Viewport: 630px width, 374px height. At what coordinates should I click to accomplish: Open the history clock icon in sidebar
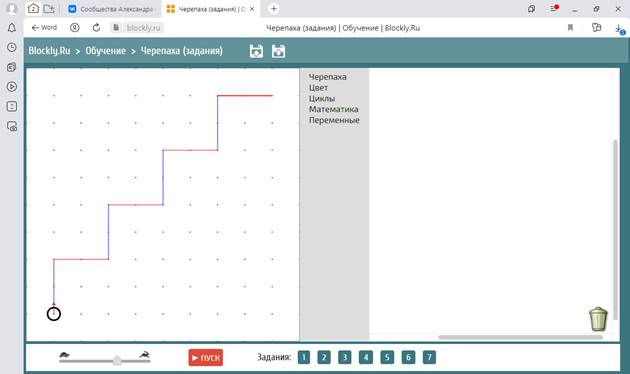click(x=12, y=47)
